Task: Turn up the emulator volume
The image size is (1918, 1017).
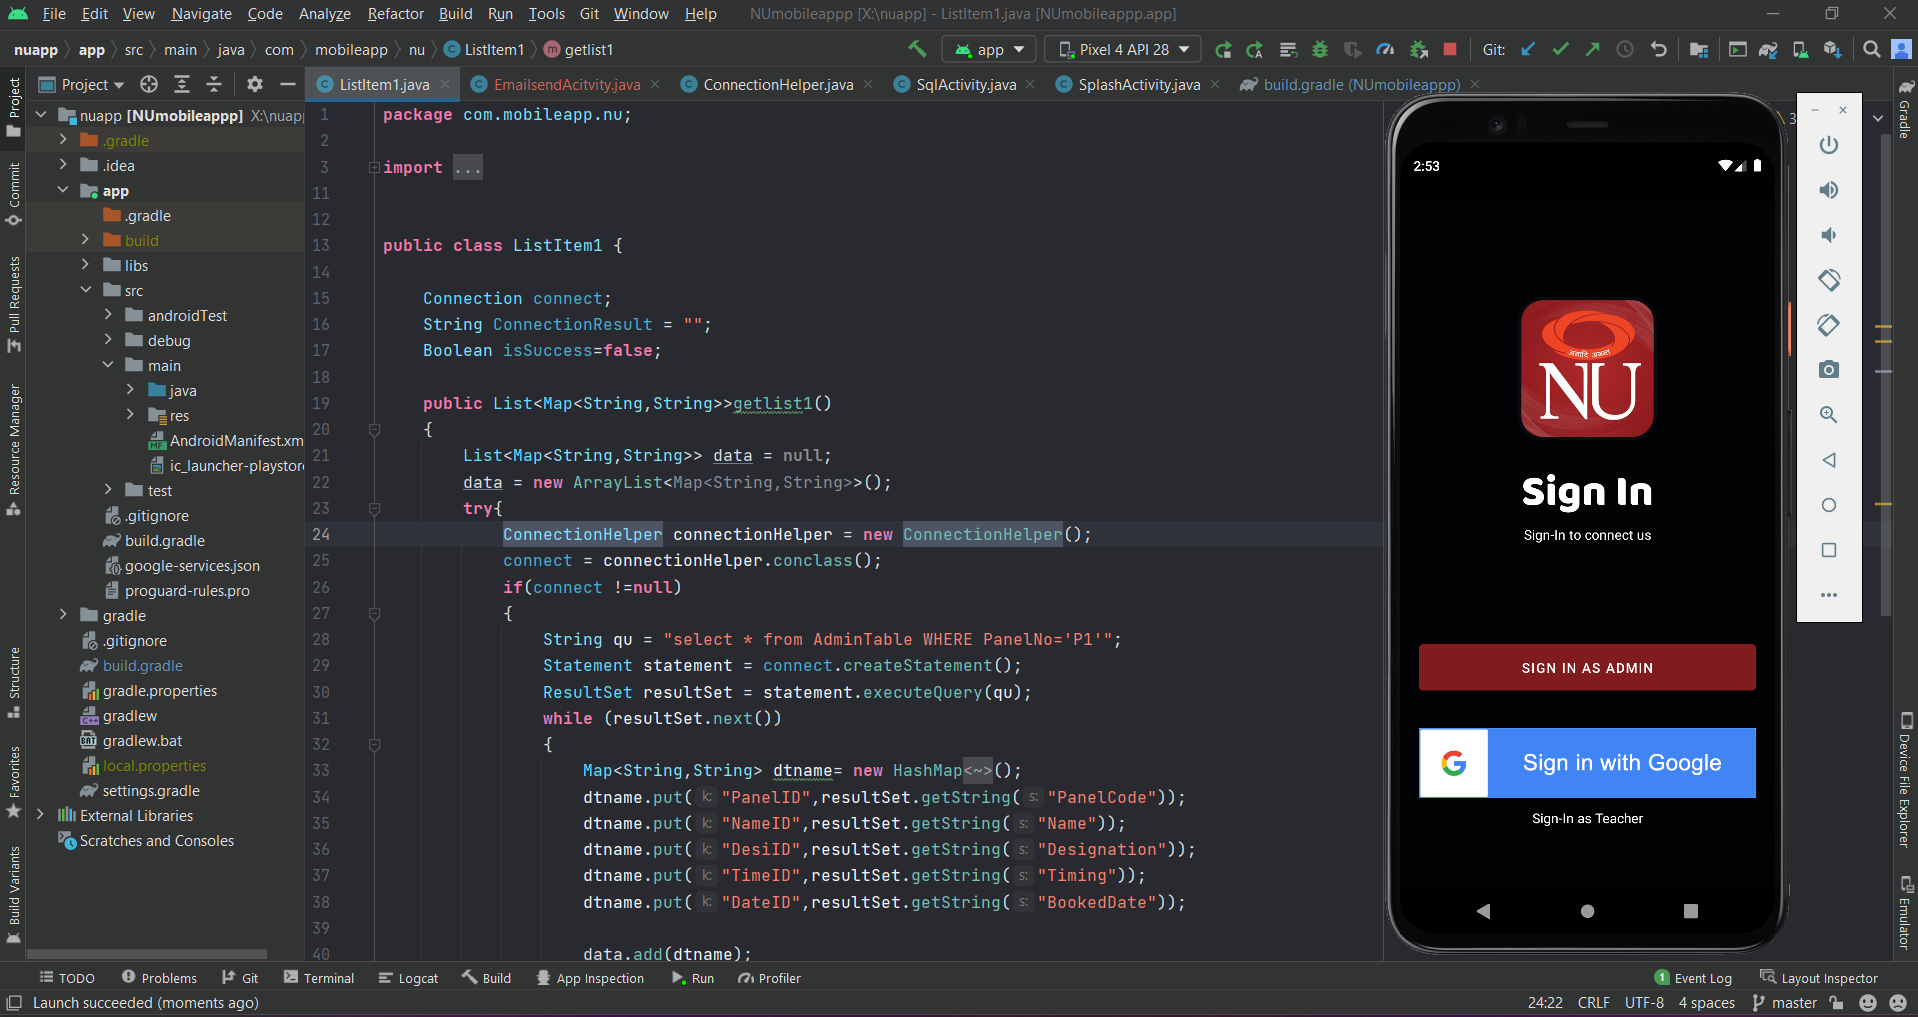Action: pos(1829,189)
